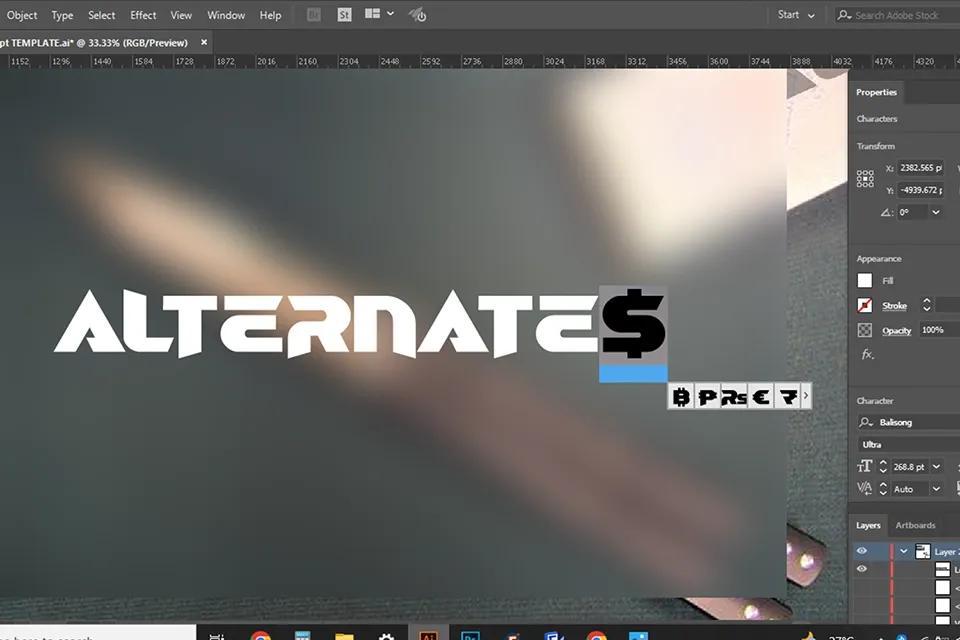
Task: Toggle visibility of the top layer
Action: point(862,551)
